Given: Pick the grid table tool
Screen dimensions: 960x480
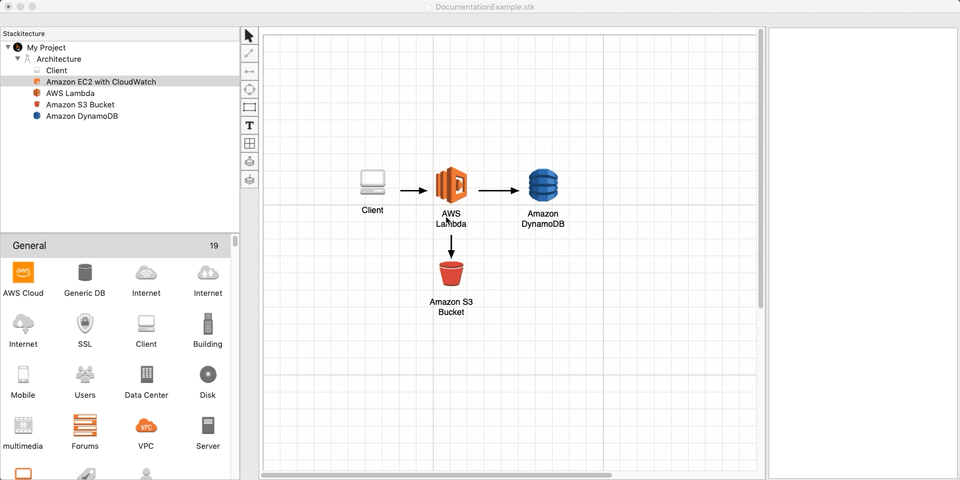Looking at the screenshot, I should (x=249, y=144).
